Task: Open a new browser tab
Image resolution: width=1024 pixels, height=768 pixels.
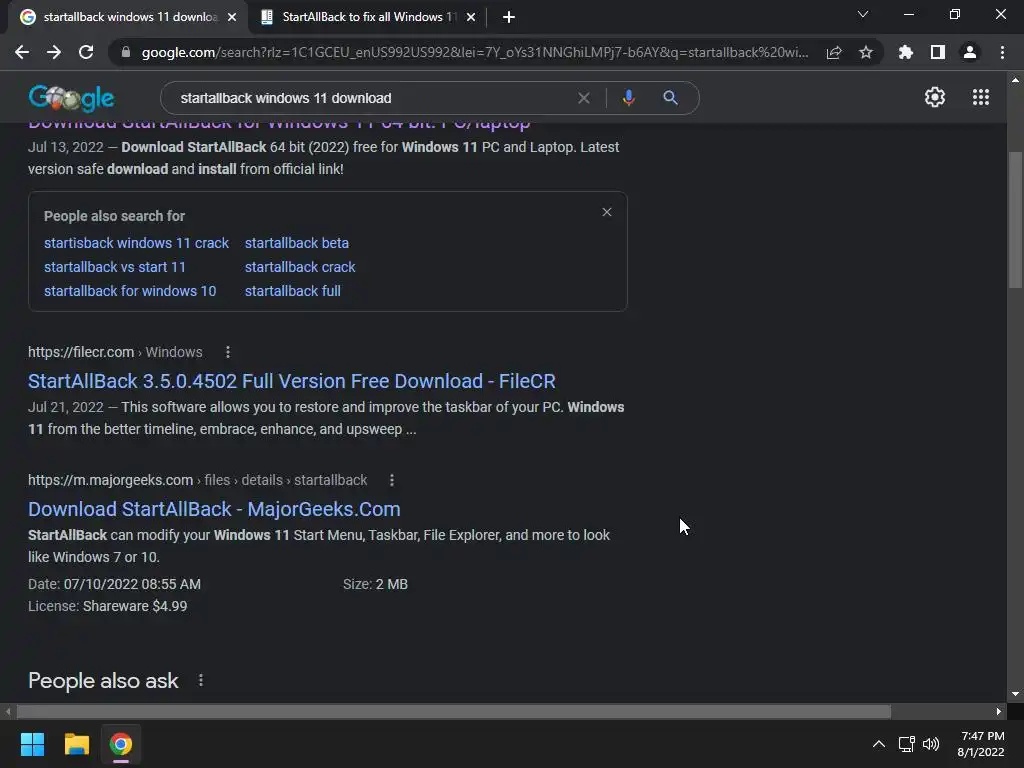Action: pos(509,18)
